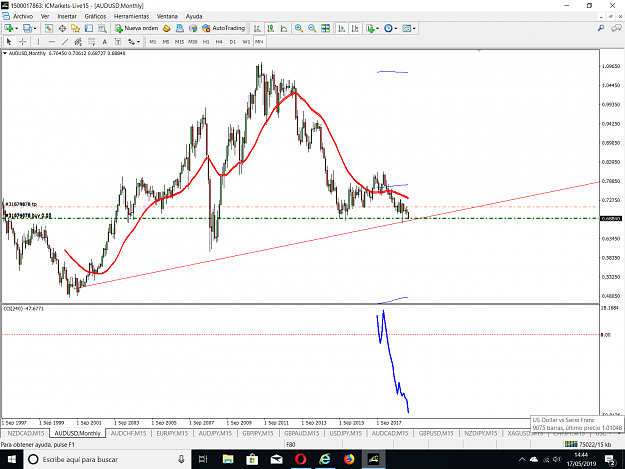Image resolution: width=625 pixels, height=469 pixels.
Task: Toggle chart auto scroll
Action: tap(342, 28)
